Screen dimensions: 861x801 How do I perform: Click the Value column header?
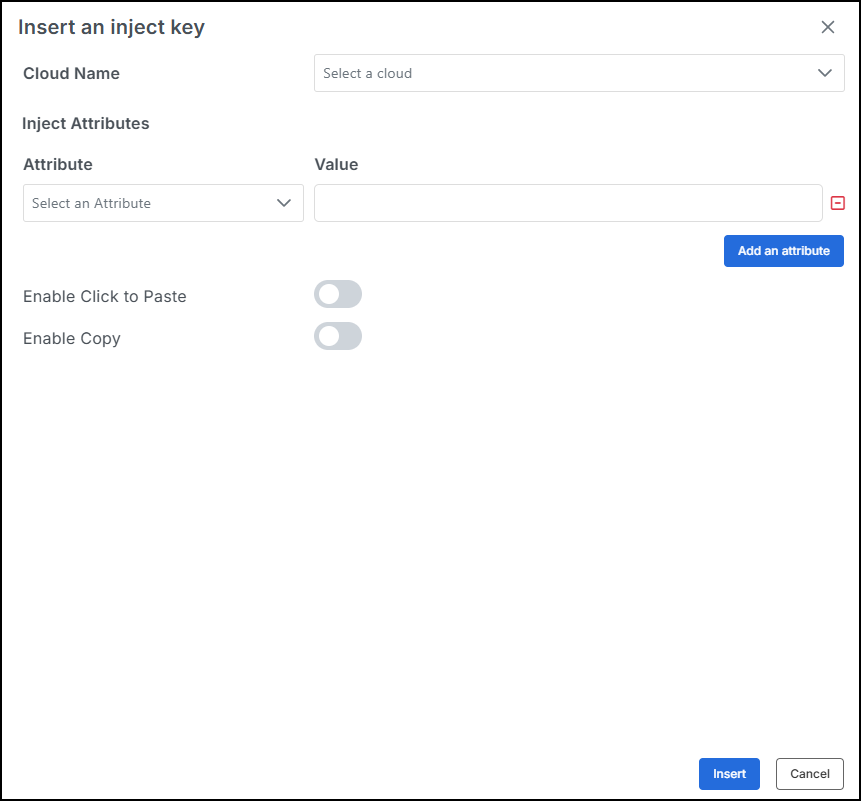click(x=336, y=164)
